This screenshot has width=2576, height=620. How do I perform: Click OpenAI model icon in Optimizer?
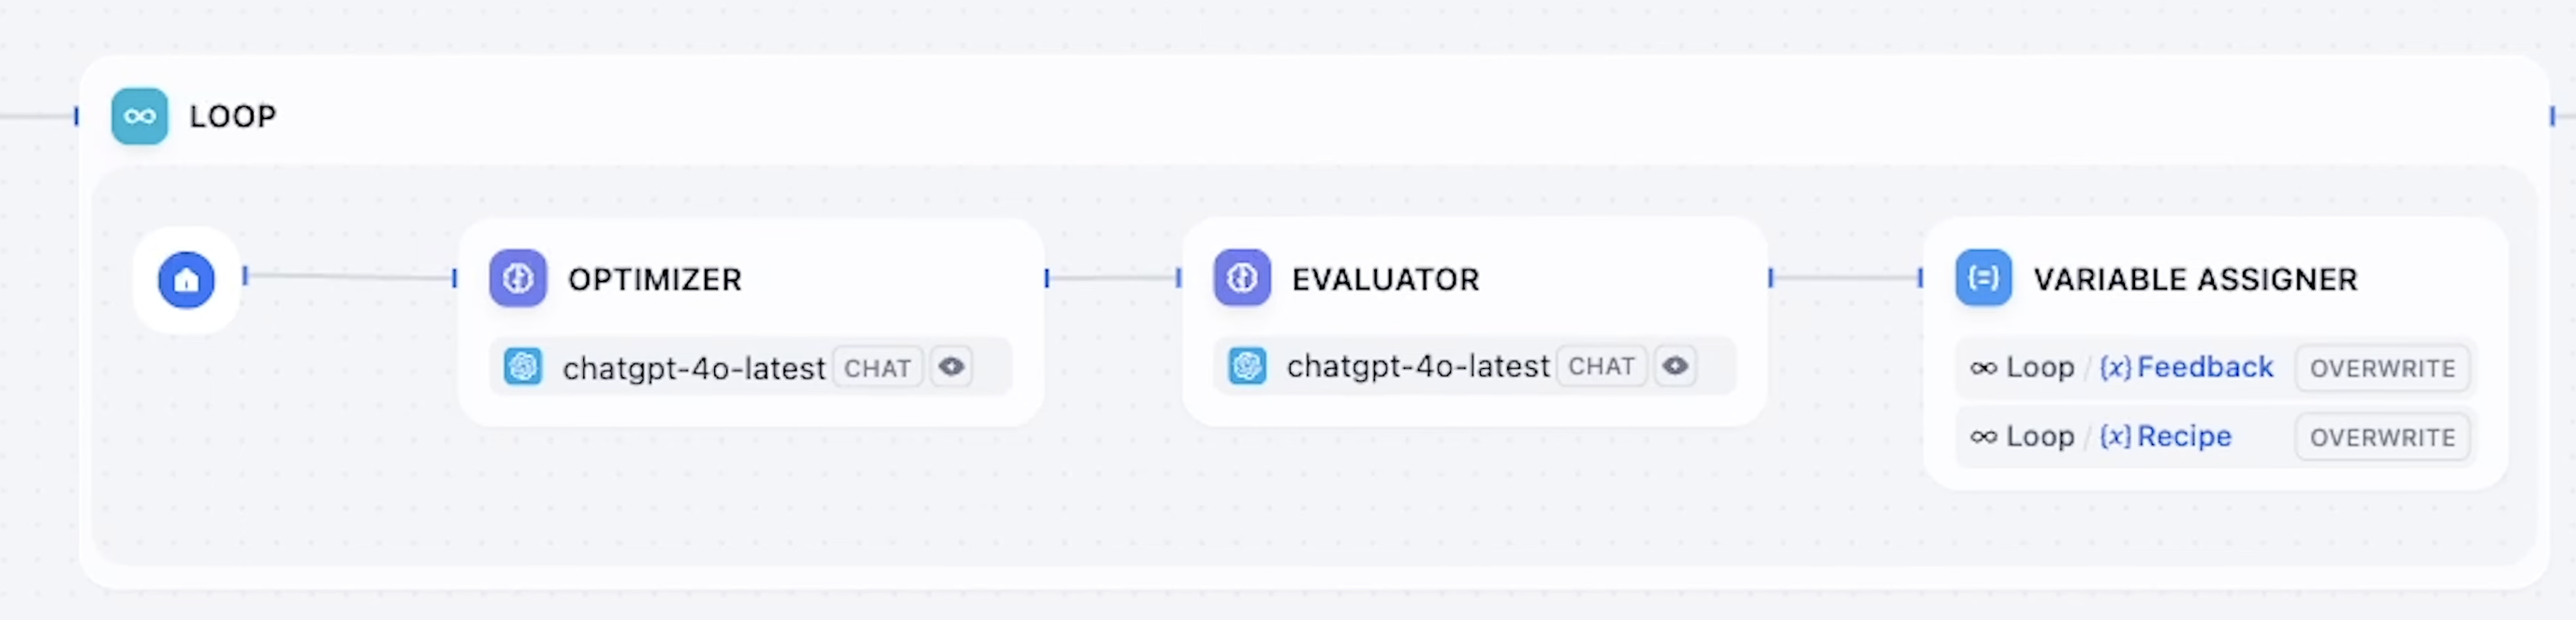tap(523, 367)
